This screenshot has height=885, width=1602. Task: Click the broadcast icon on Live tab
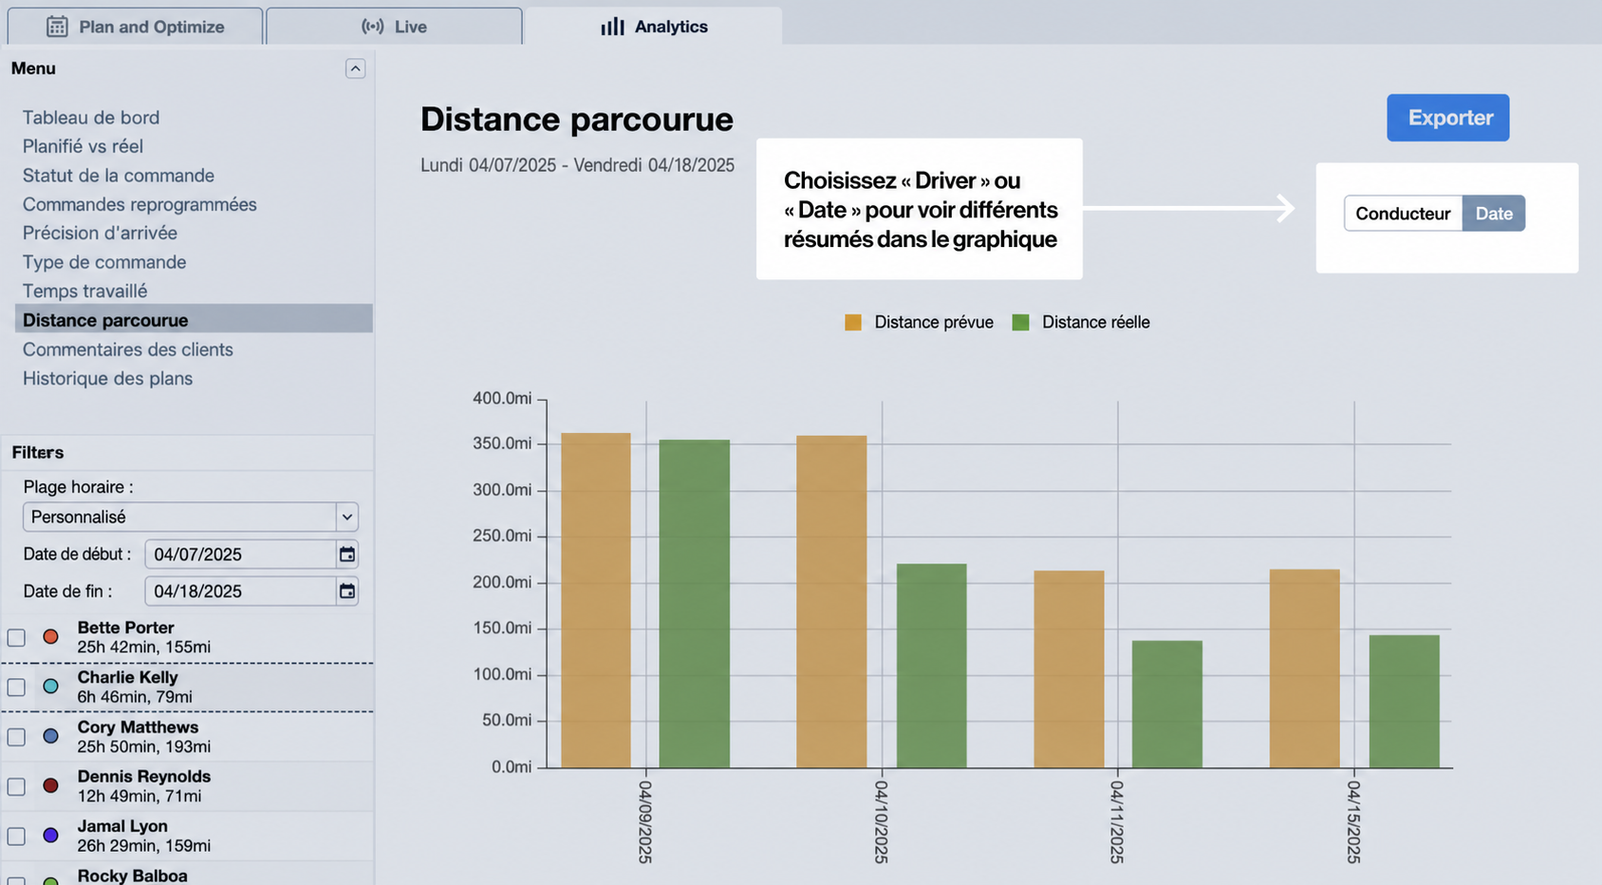372,26
